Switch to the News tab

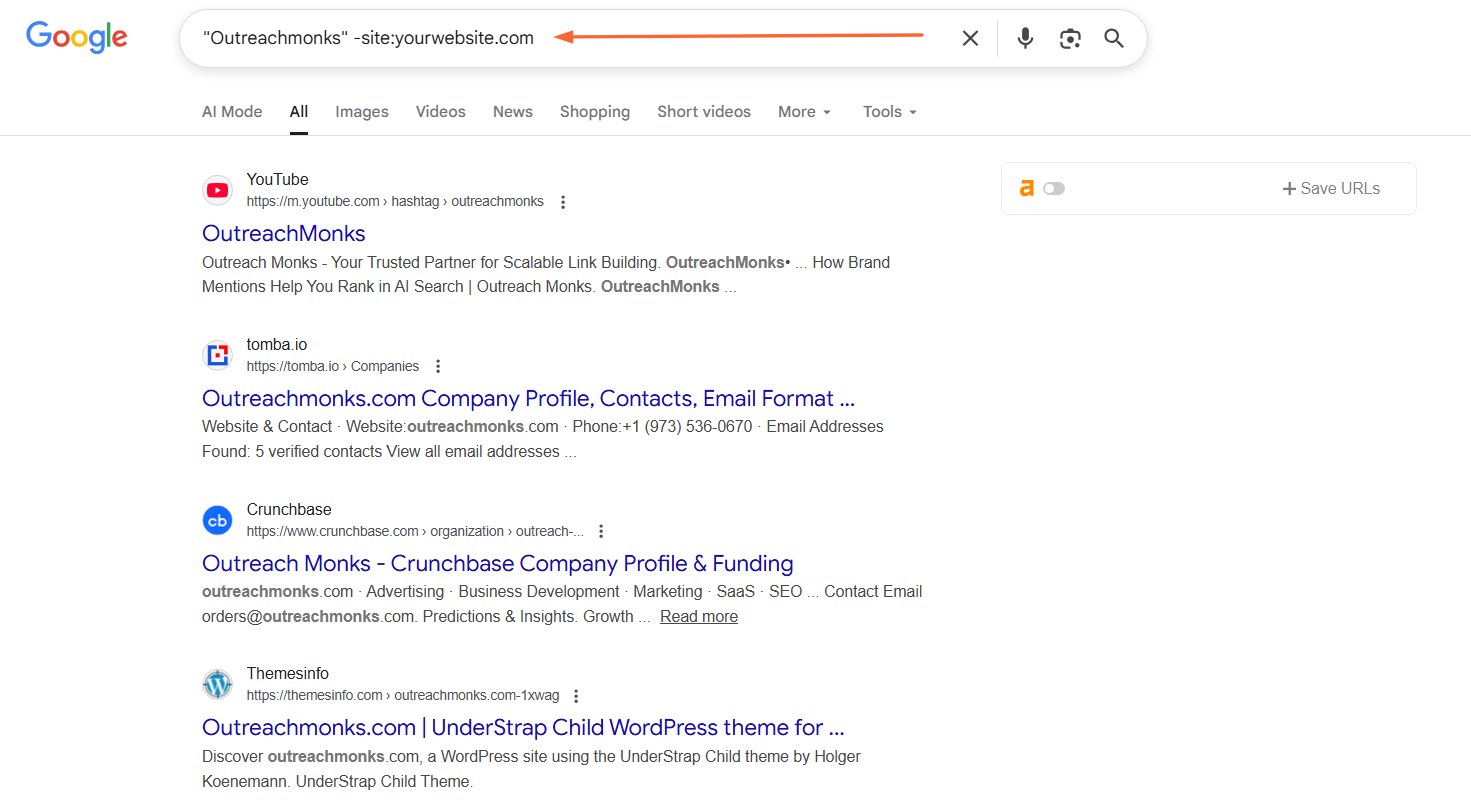click(512, 111)
